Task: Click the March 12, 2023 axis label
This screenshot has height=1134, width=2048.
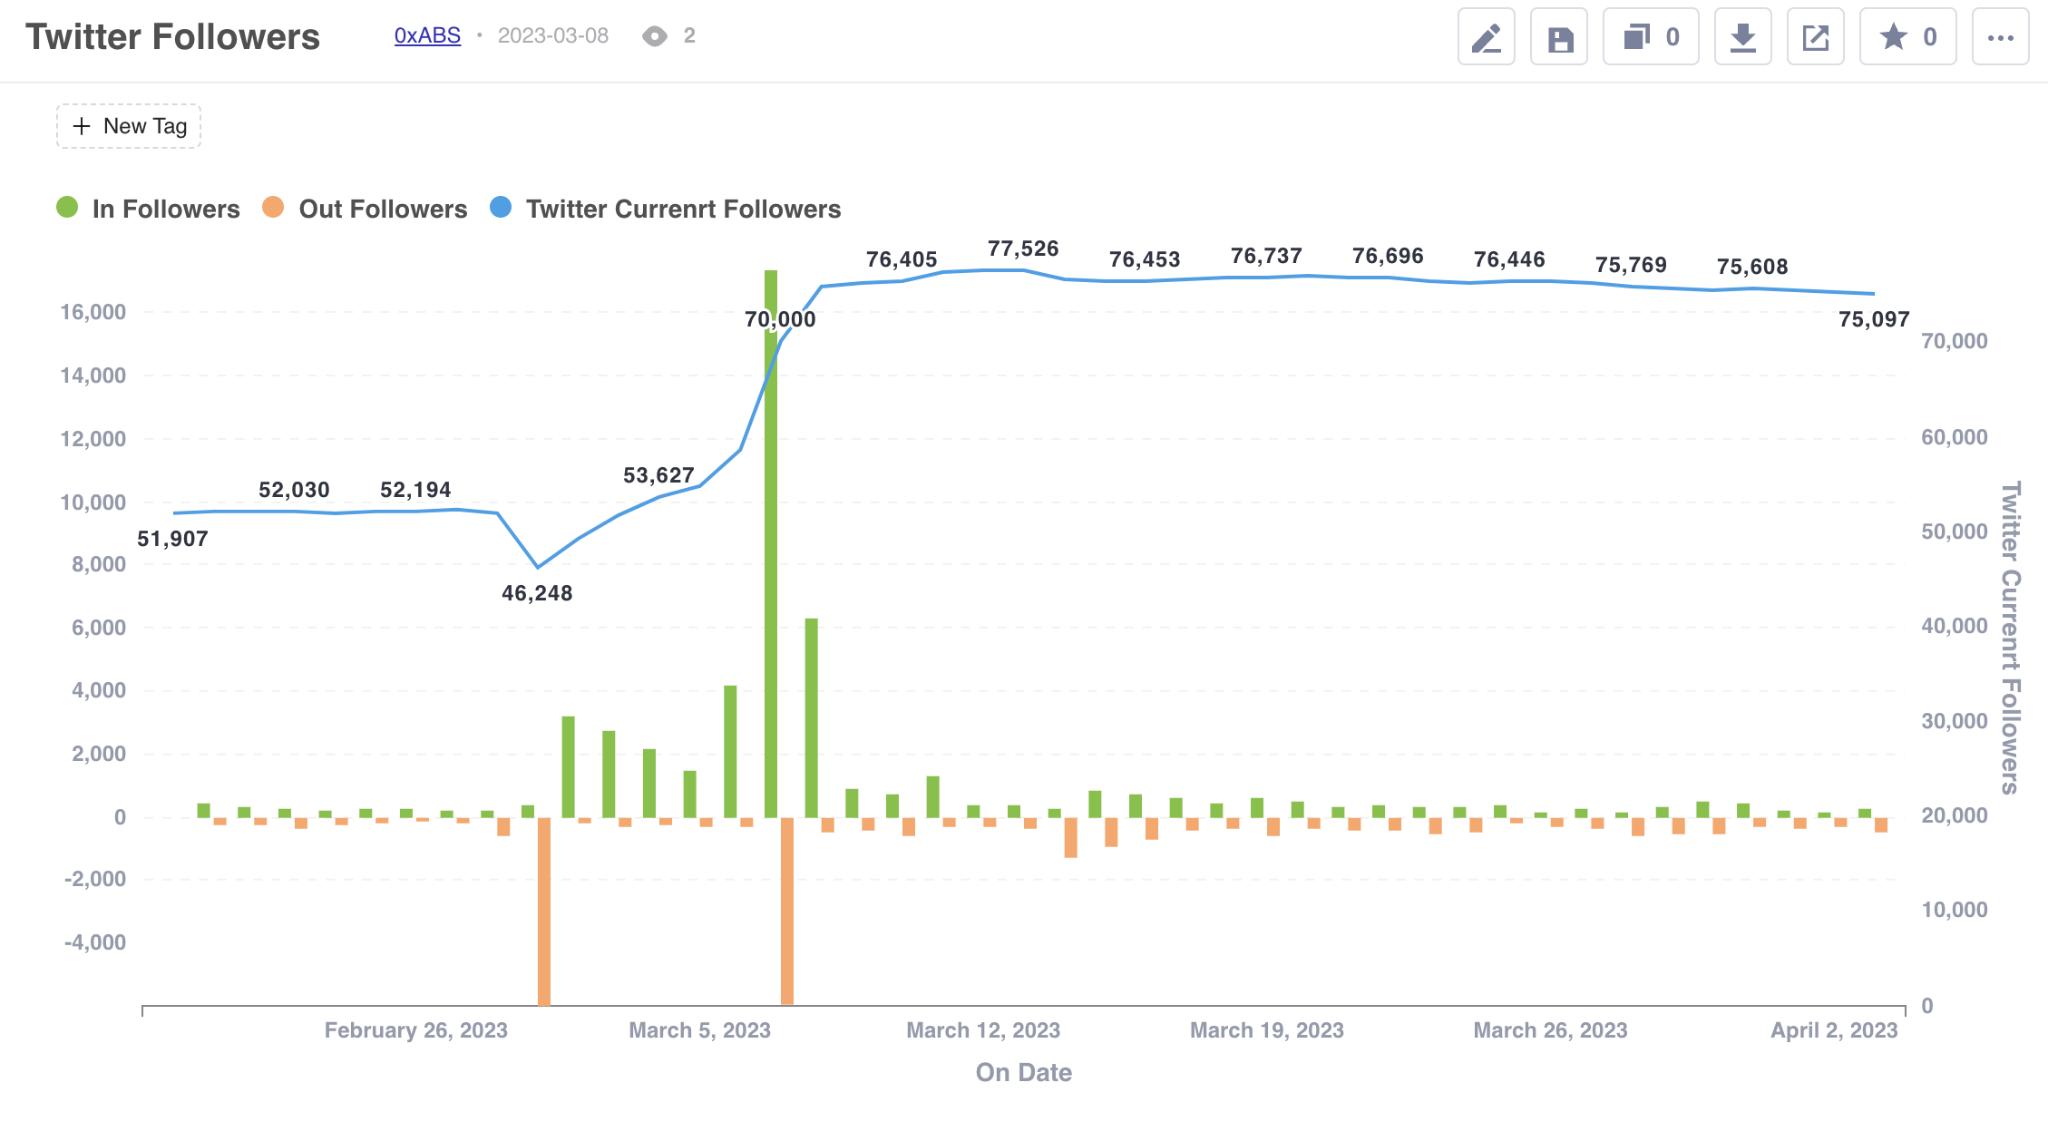Action: tap(983, 1031)
